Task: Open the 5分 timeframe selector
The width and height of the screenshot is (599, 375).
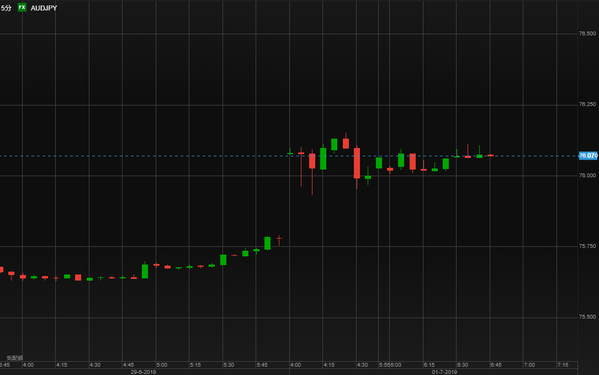Action: 6,8
